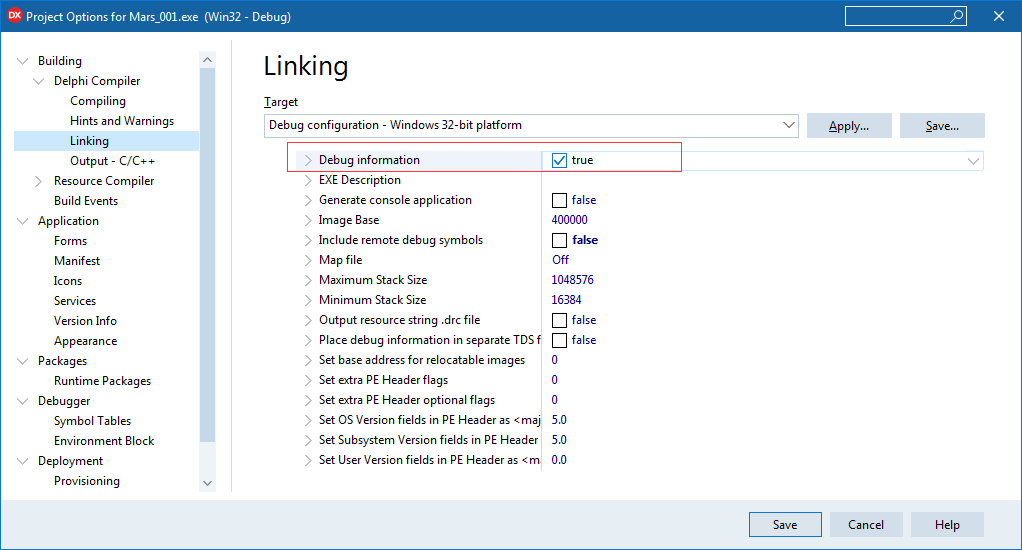This screenshot has width=1022, height=550.
Task: Select Output - C/C++ tree item
Action: [112, 161]
